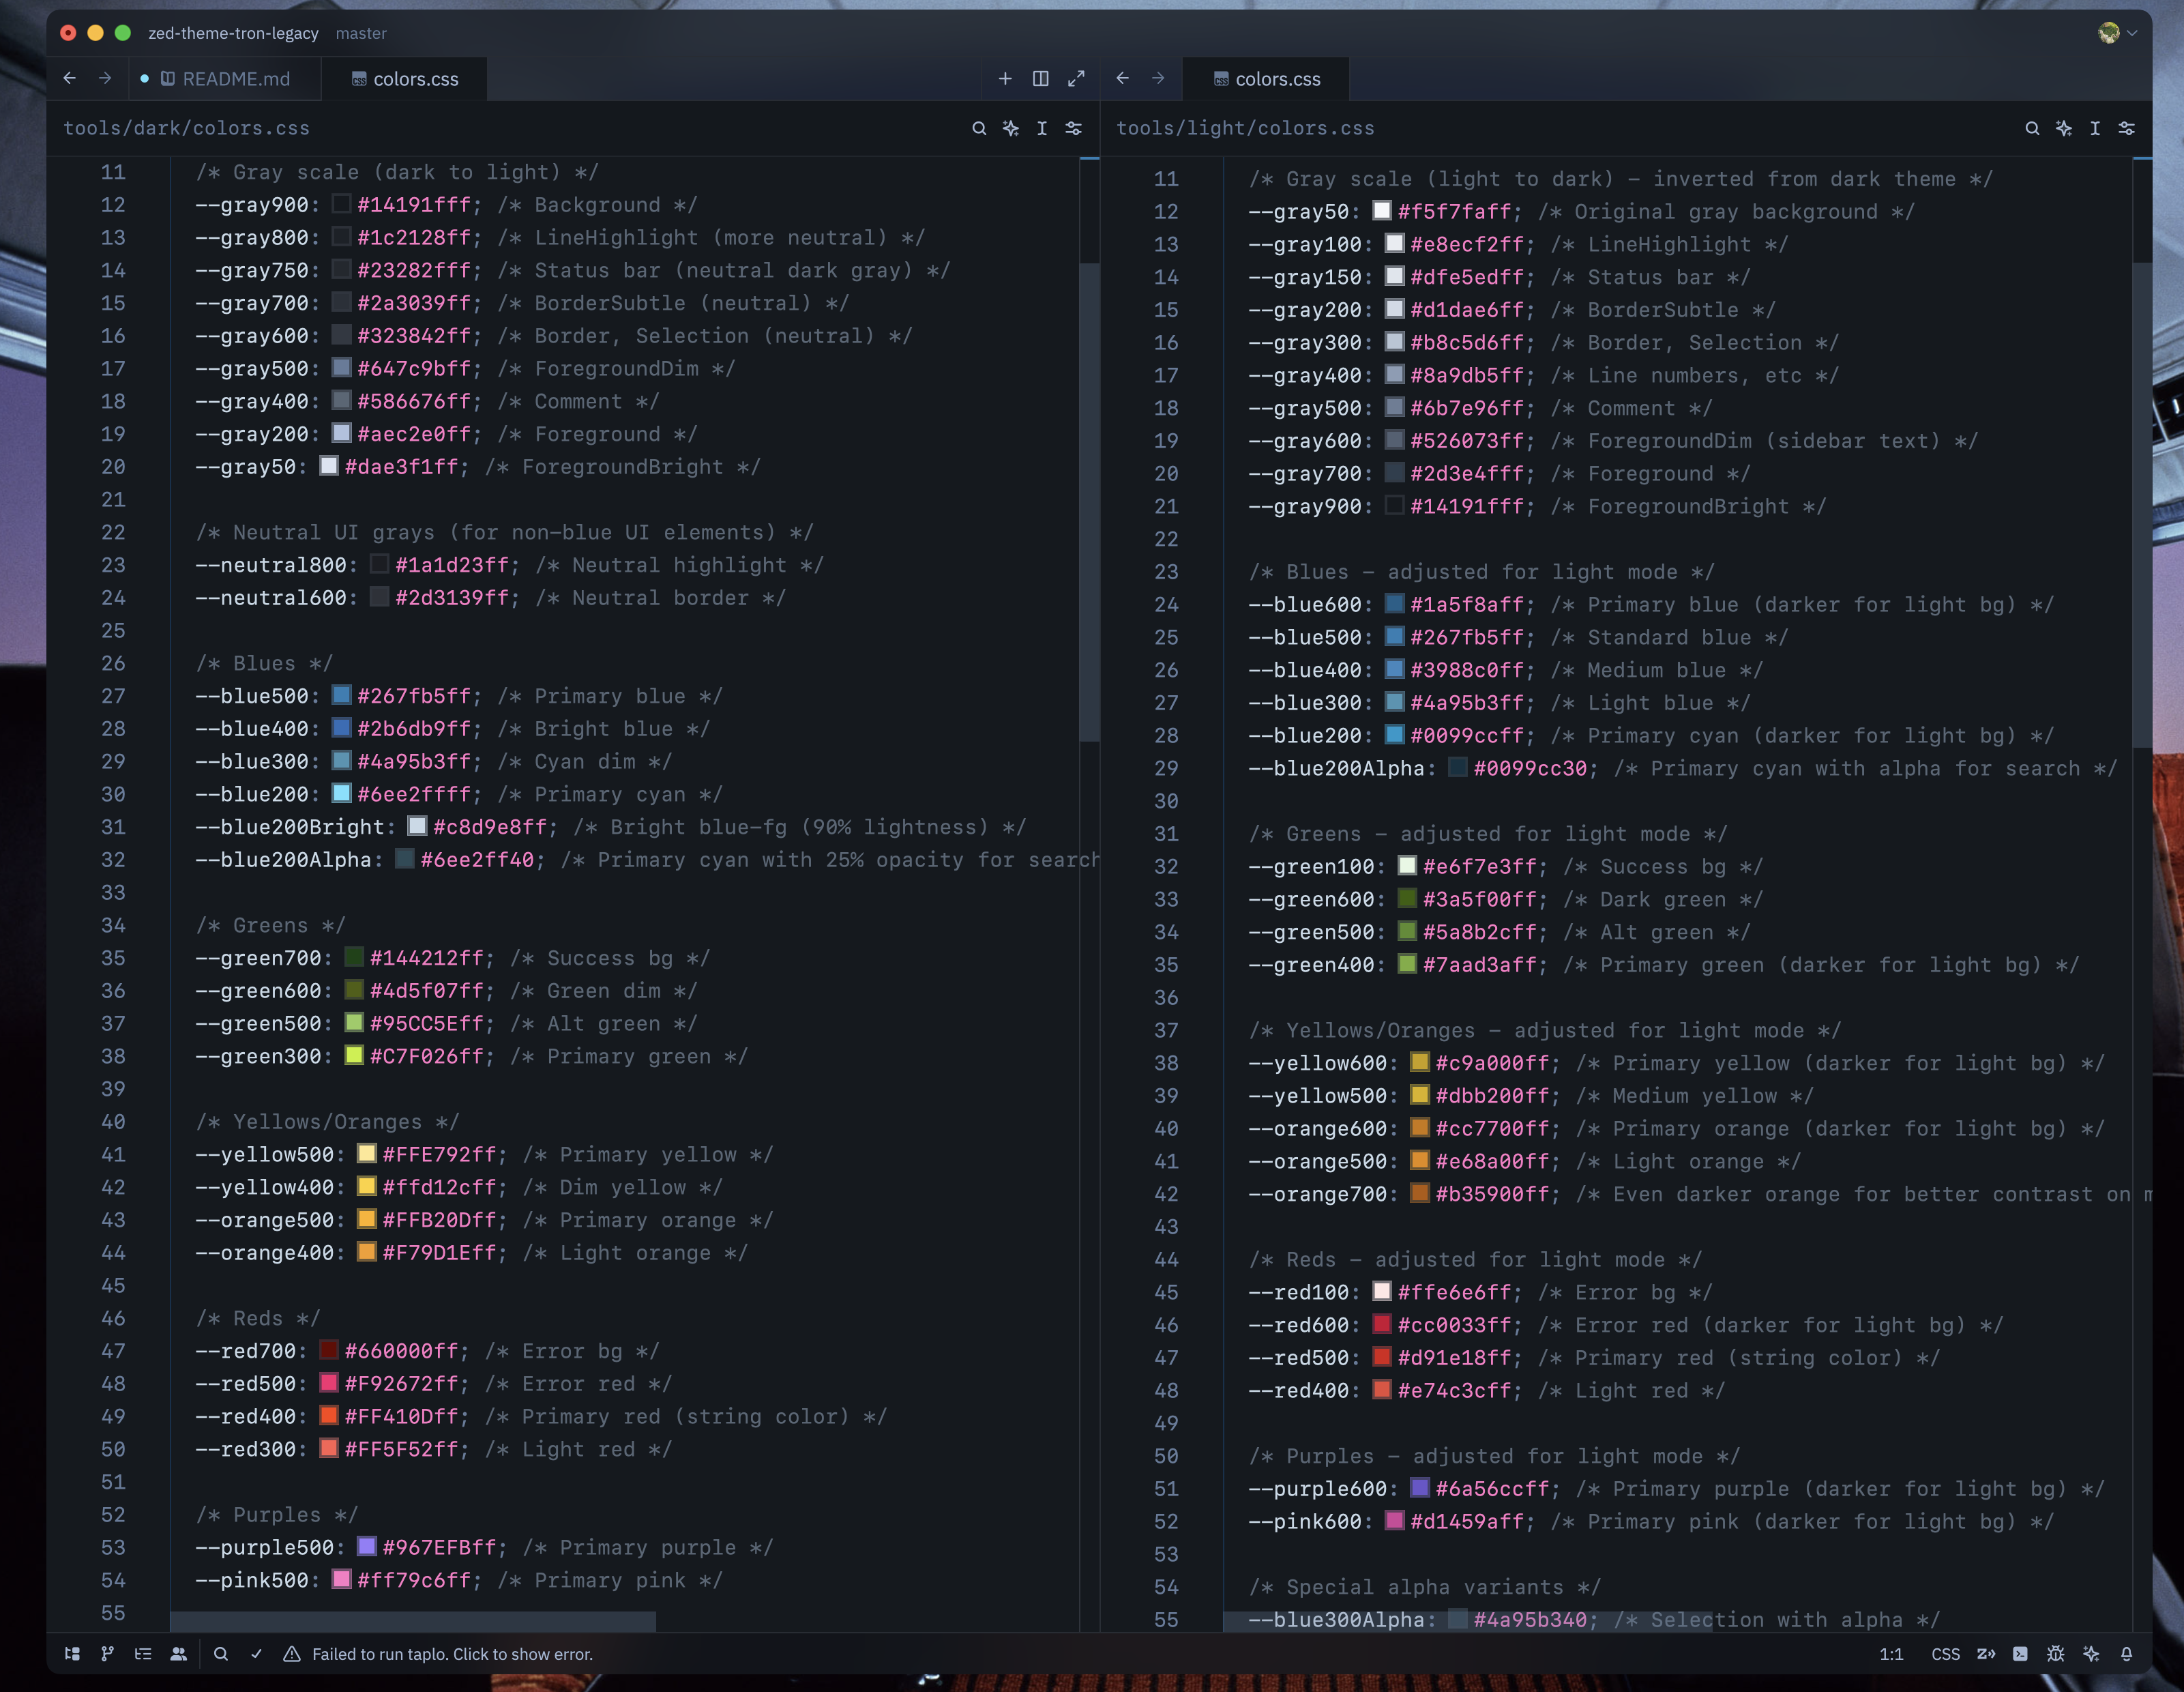
Task: Toggle the project panel in status bar
Action: (72, 1654)
